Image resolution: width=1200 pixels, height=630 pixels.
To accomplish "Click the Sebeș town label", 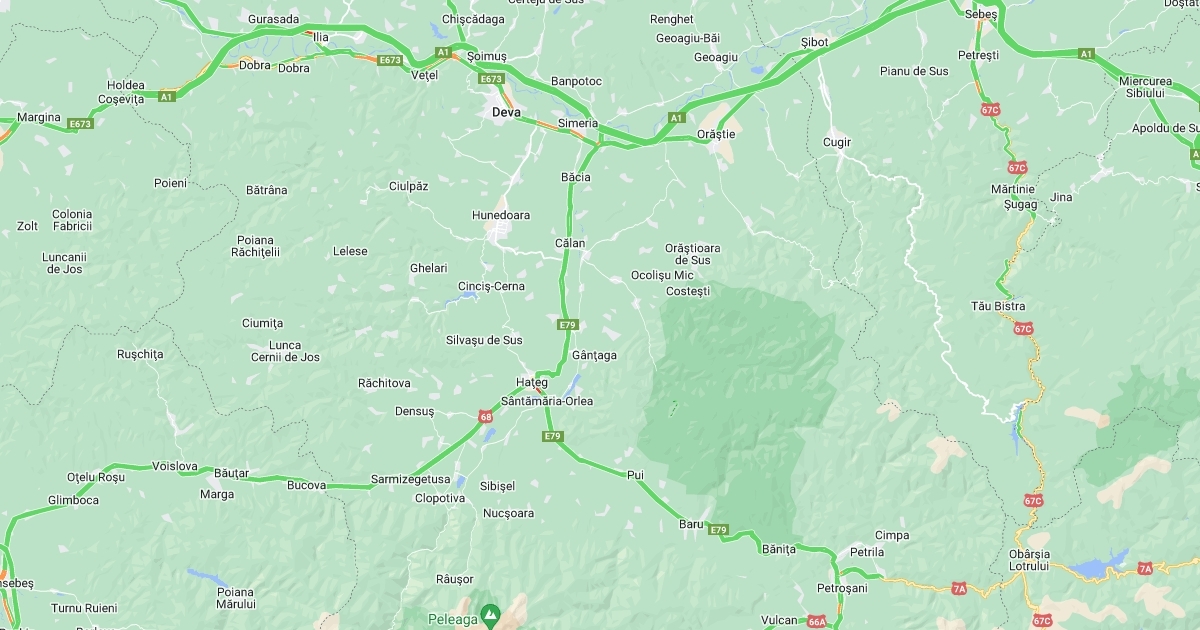I will 981,14.
